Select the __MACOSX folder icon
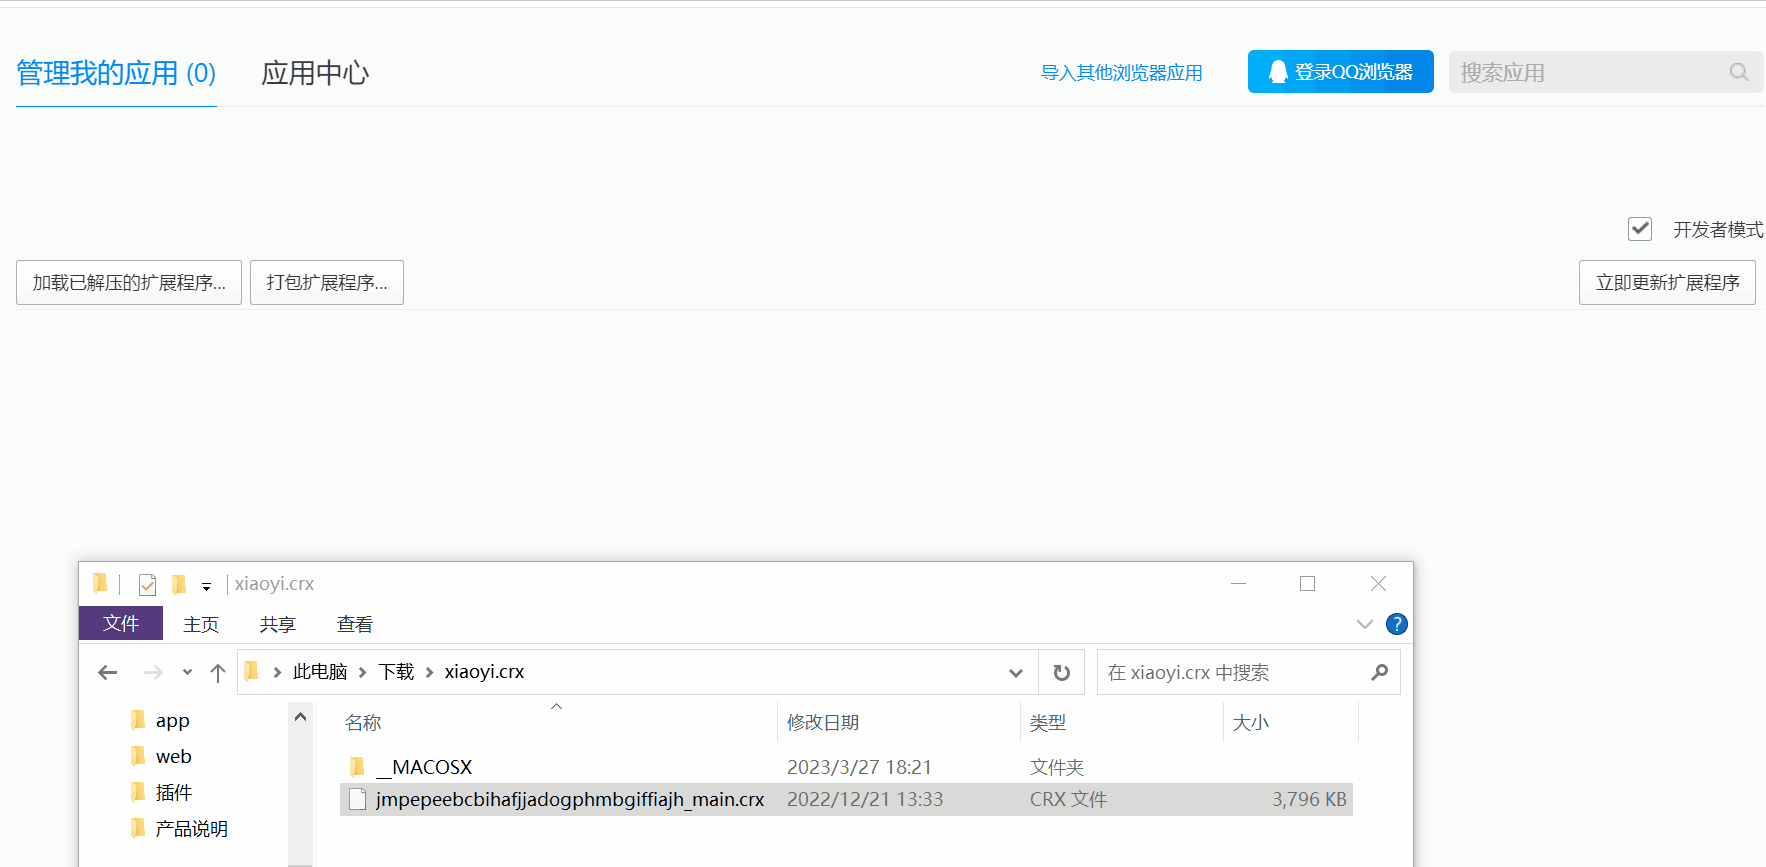This screenshot has height=867, width=1766. click(357, 767)
